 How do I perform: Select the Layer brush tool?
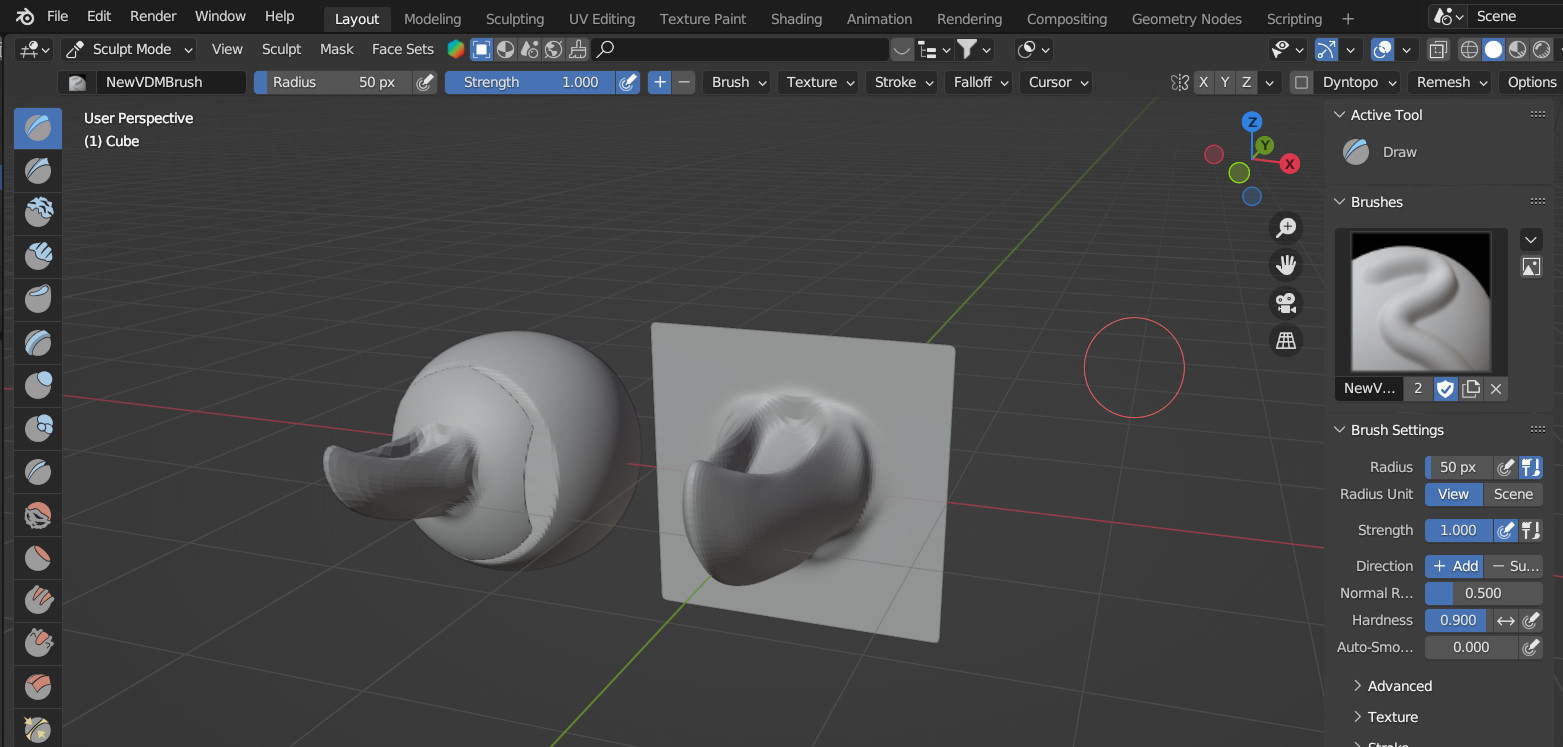38,342
